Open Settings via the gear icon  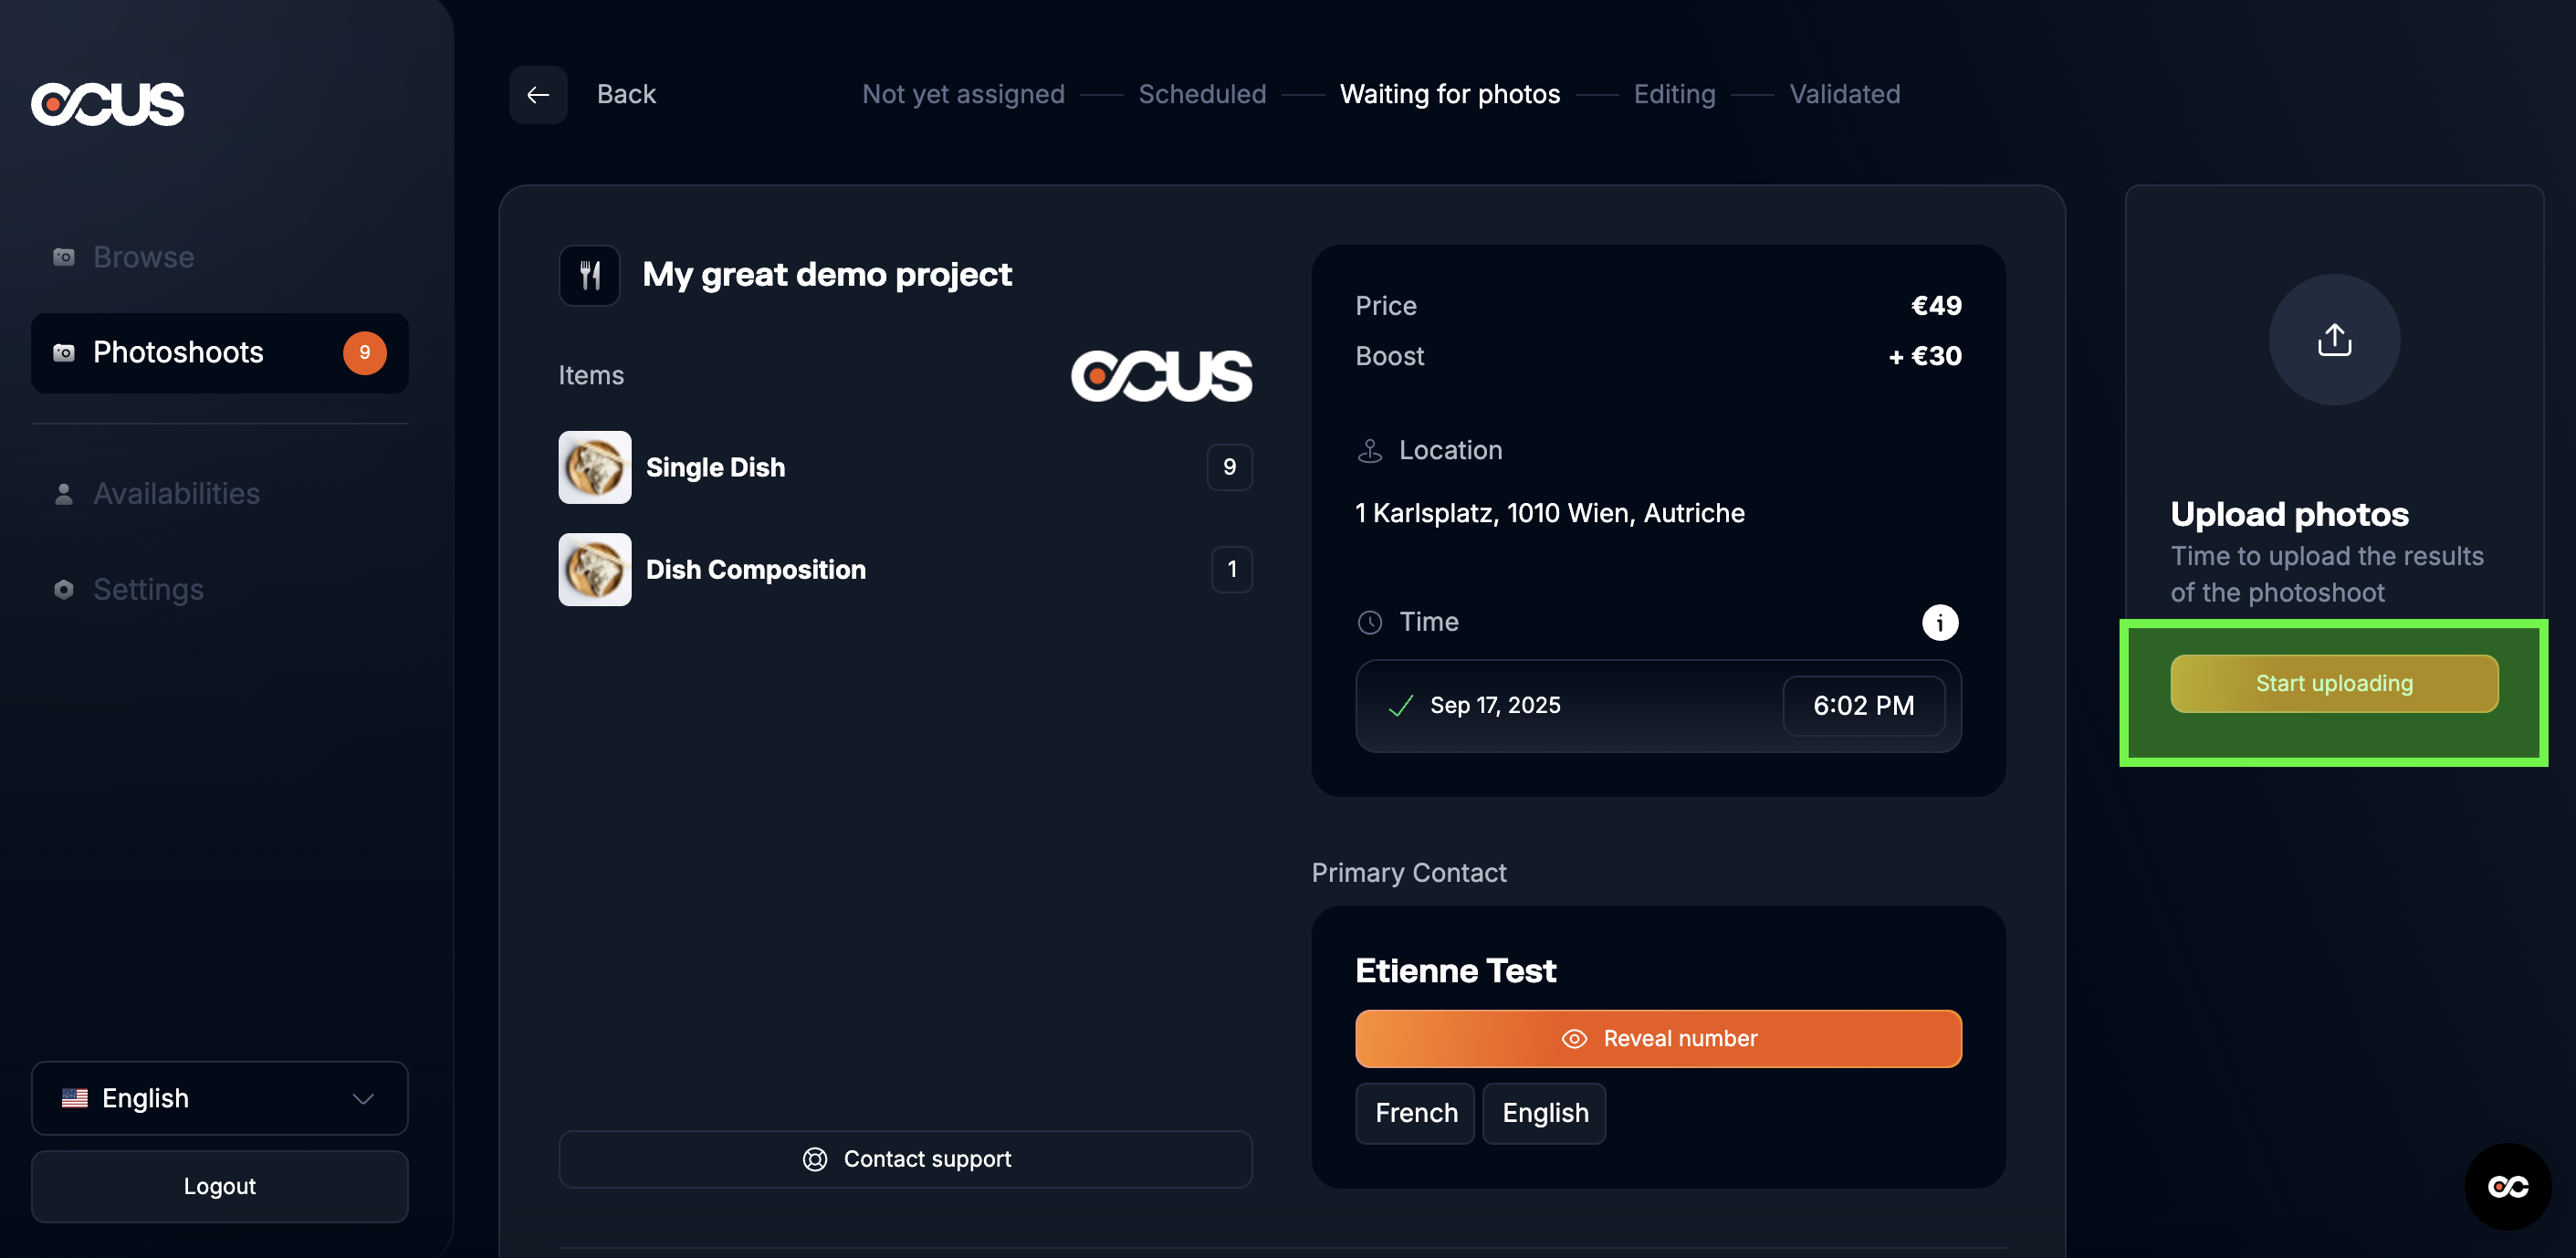63,589
